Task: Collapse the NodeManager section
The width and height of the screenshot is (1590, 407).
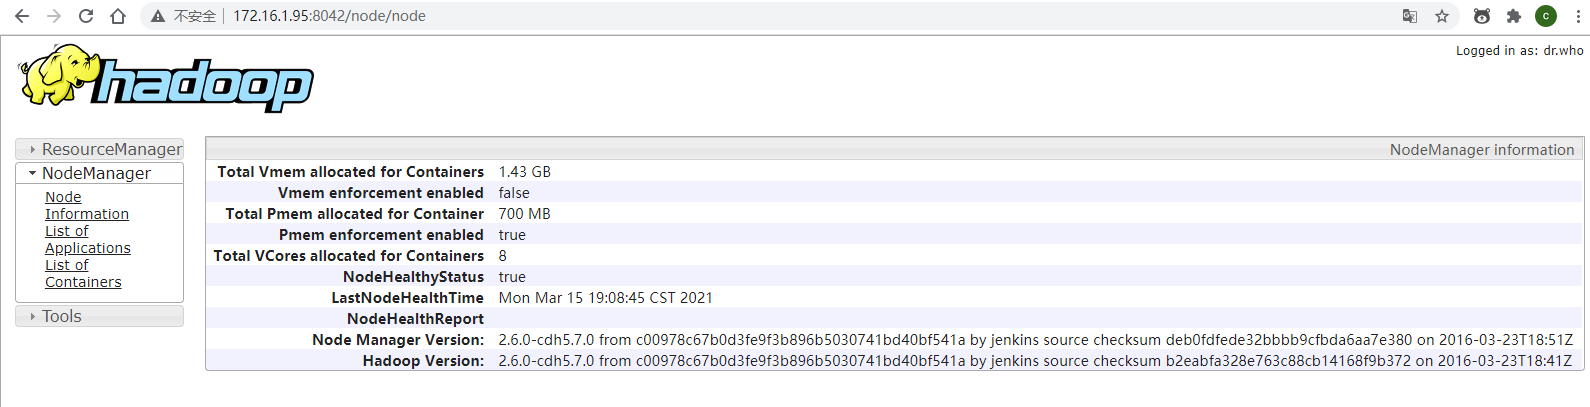Action: [96, 173]
